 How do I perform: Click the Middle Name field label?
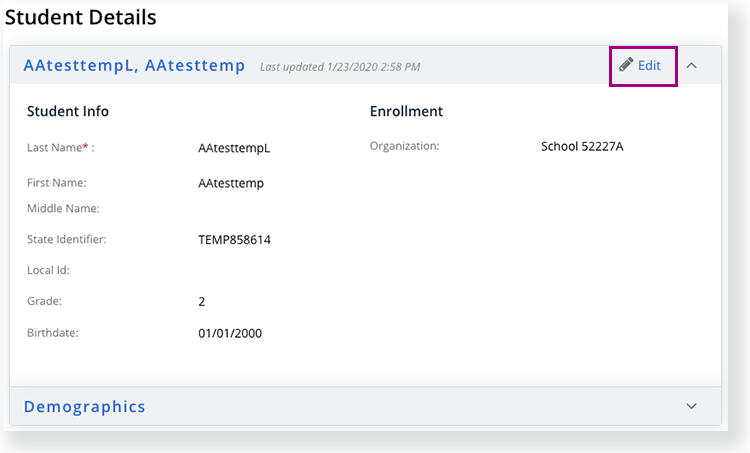pos(63,209)
